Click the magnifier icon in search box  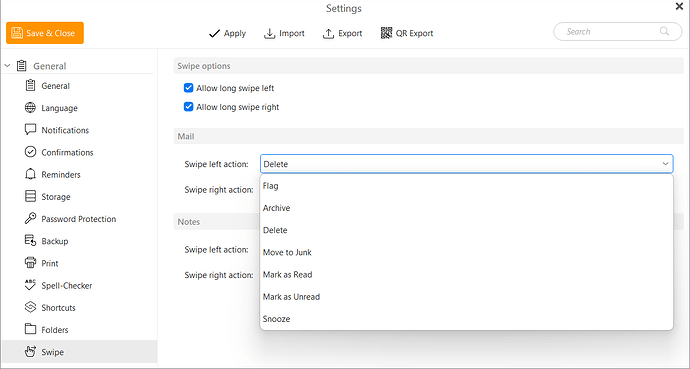(x=664, y=31)
